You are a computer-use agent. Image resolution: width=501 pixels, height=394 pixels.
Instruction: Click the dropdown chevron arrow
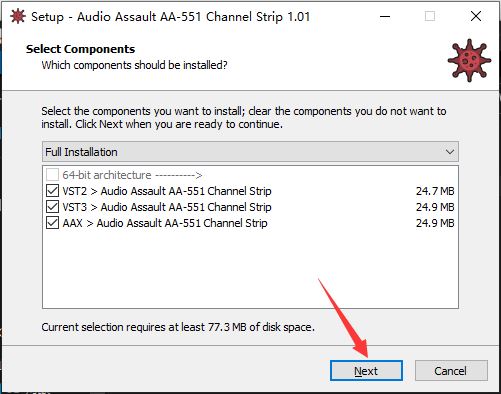[x=450, y=152]
